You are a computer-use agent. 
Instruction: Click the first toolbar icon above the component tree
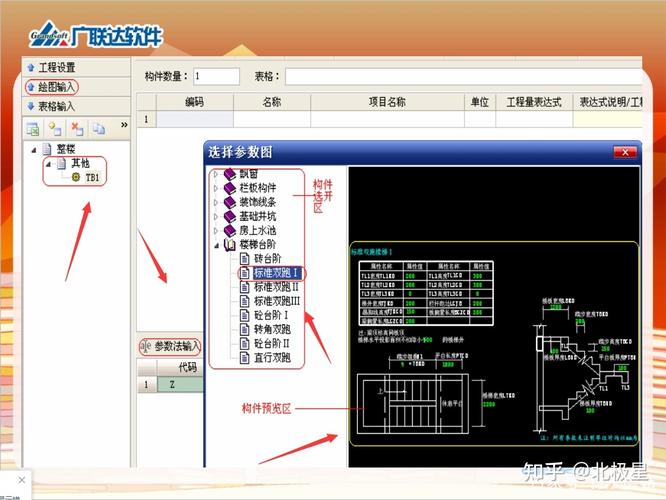33,128
